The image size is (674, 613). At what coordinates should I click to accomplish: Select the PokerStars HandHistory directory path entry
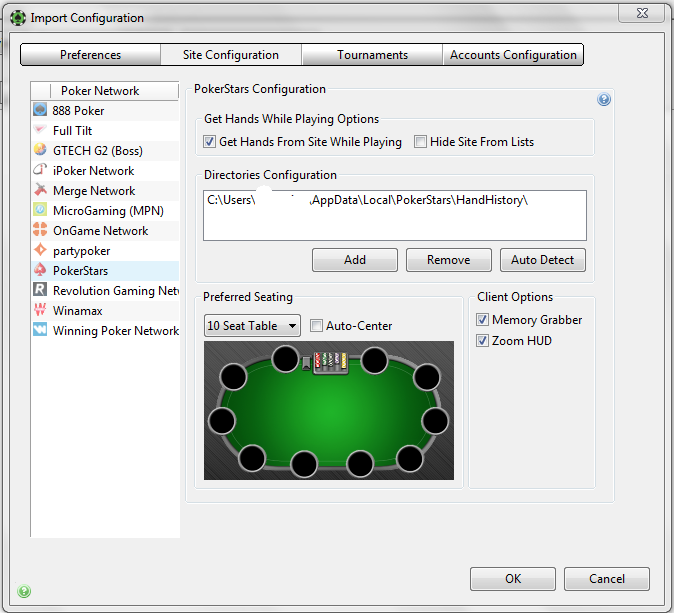368,200
